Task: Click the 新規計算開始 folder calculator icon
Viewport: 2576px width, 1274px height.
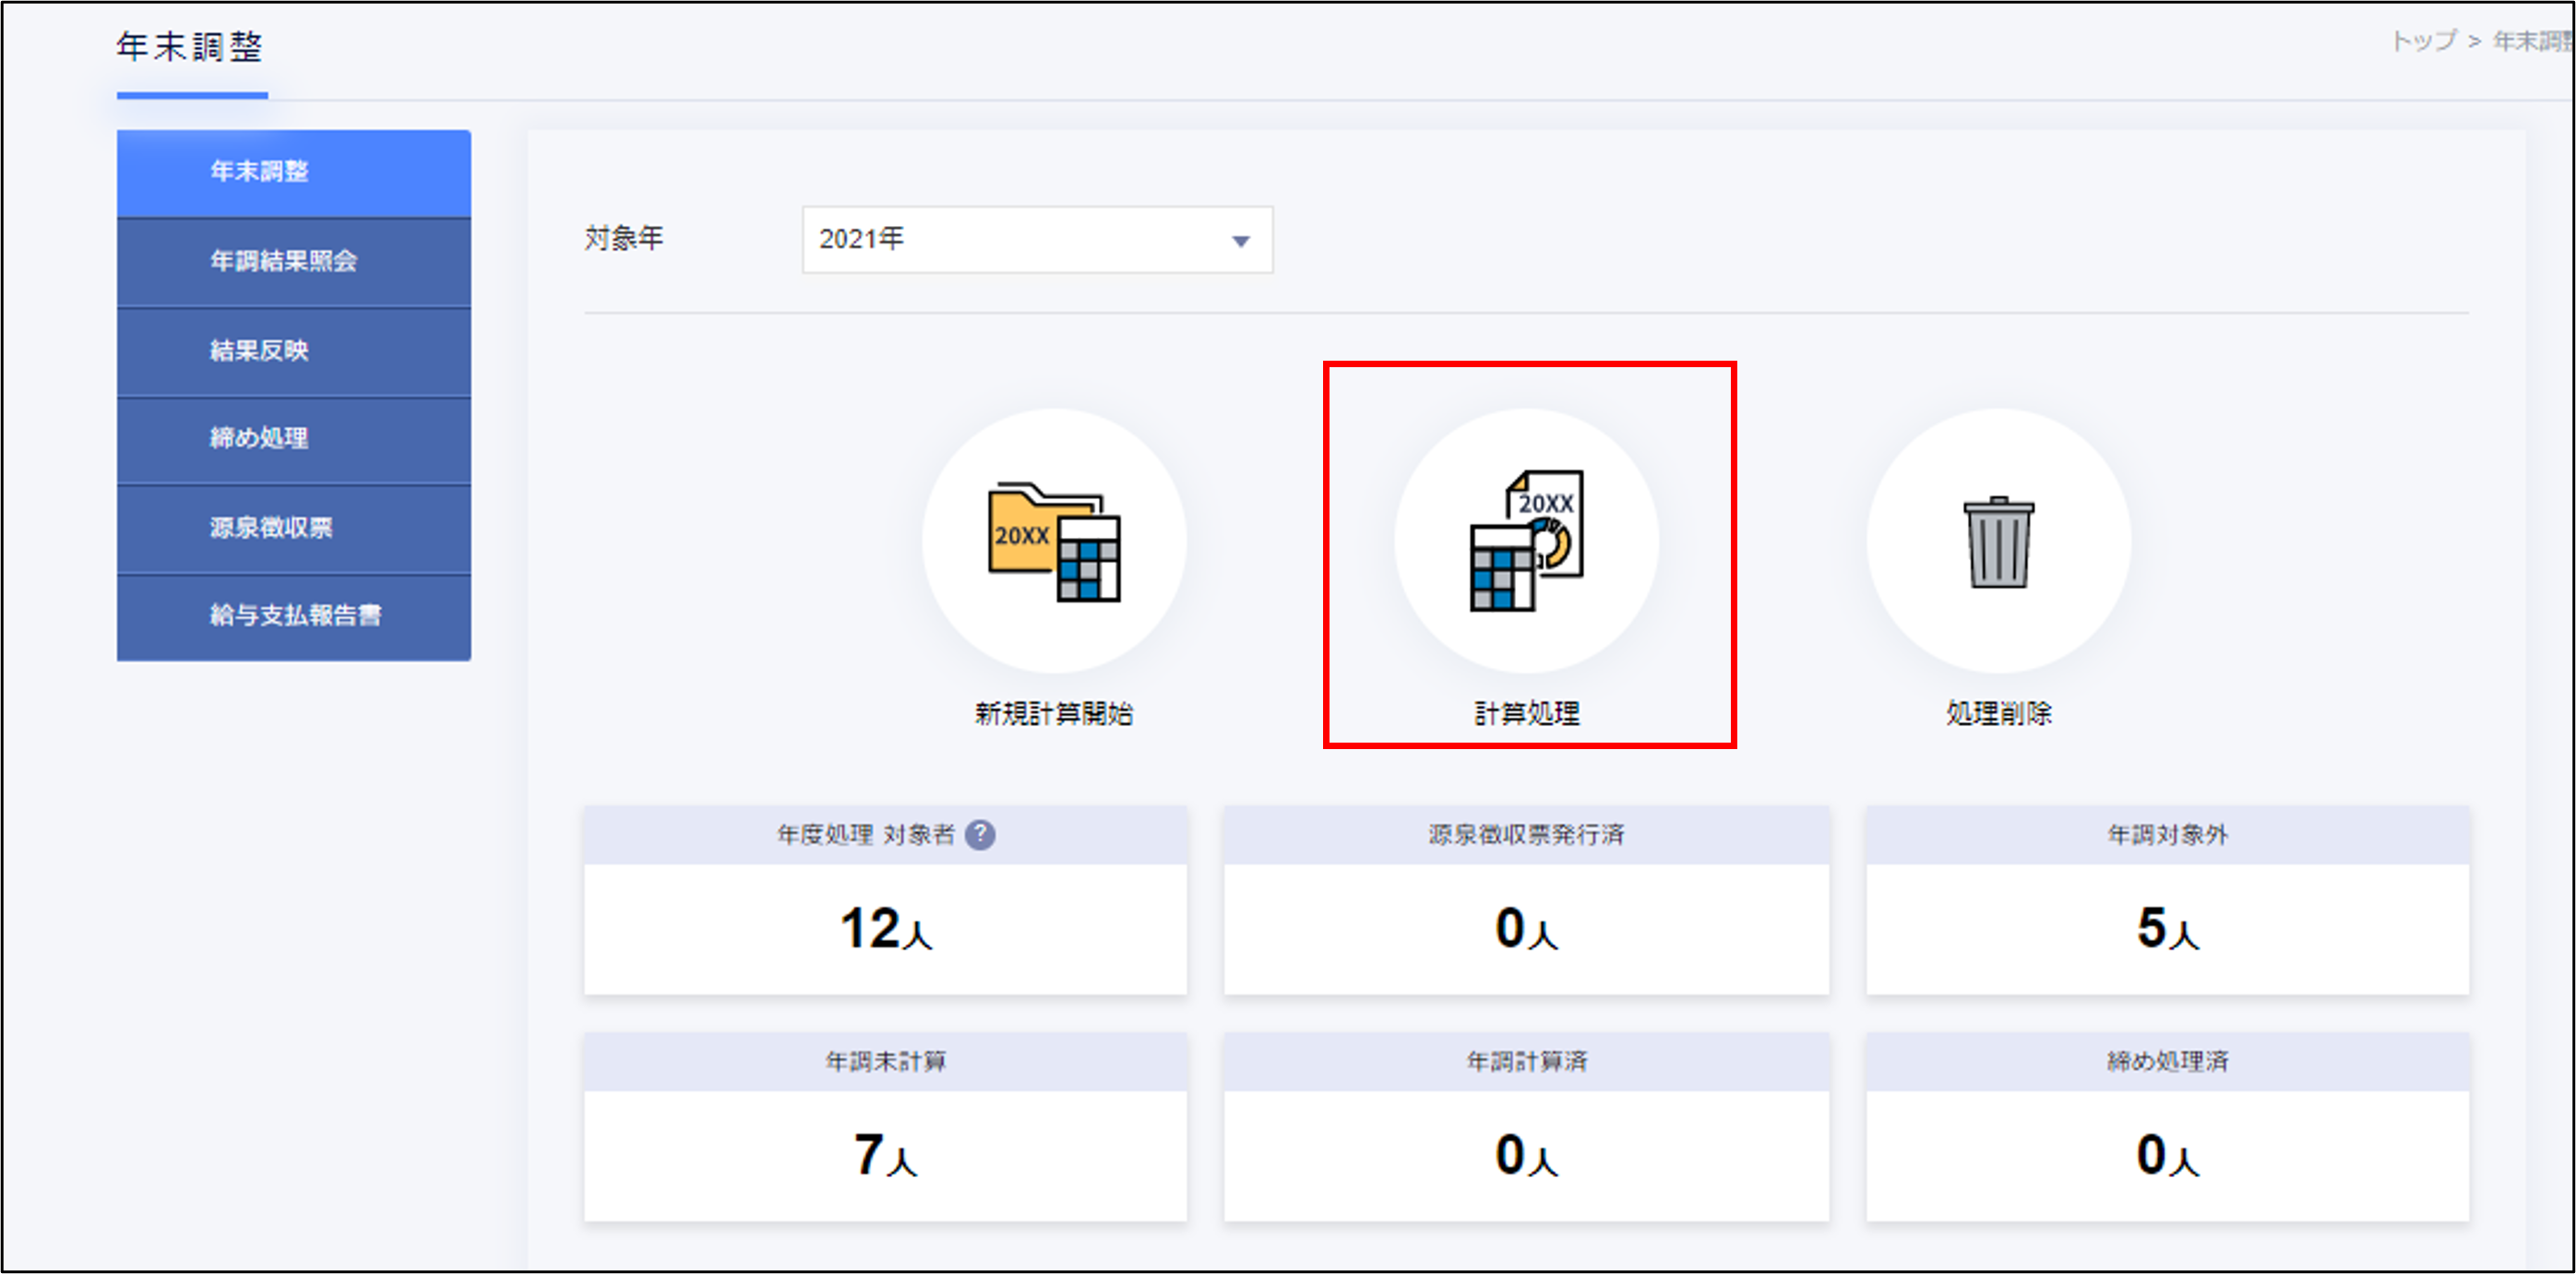Action: (1054, 541)
